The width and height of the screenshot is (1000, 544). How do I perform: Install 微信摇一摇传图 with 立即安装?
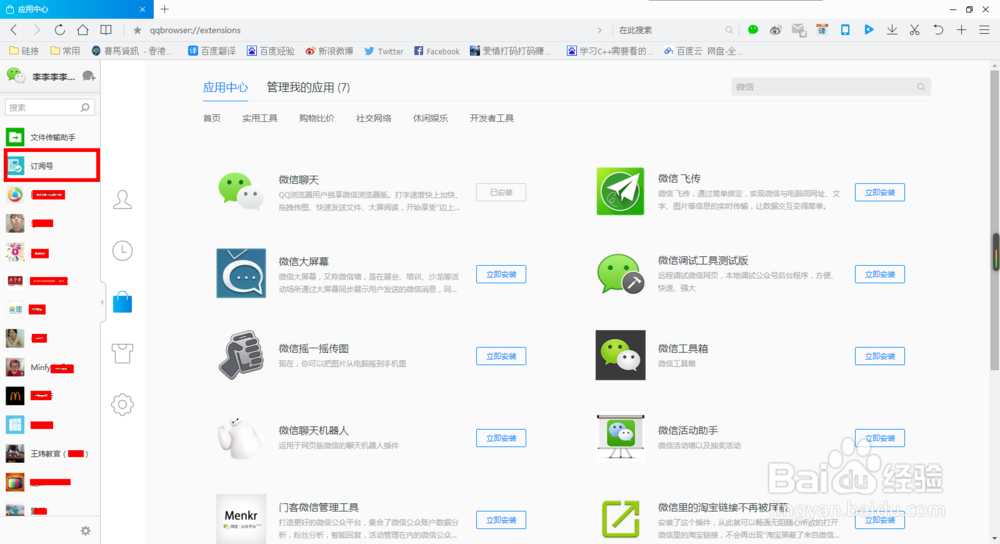501,356
